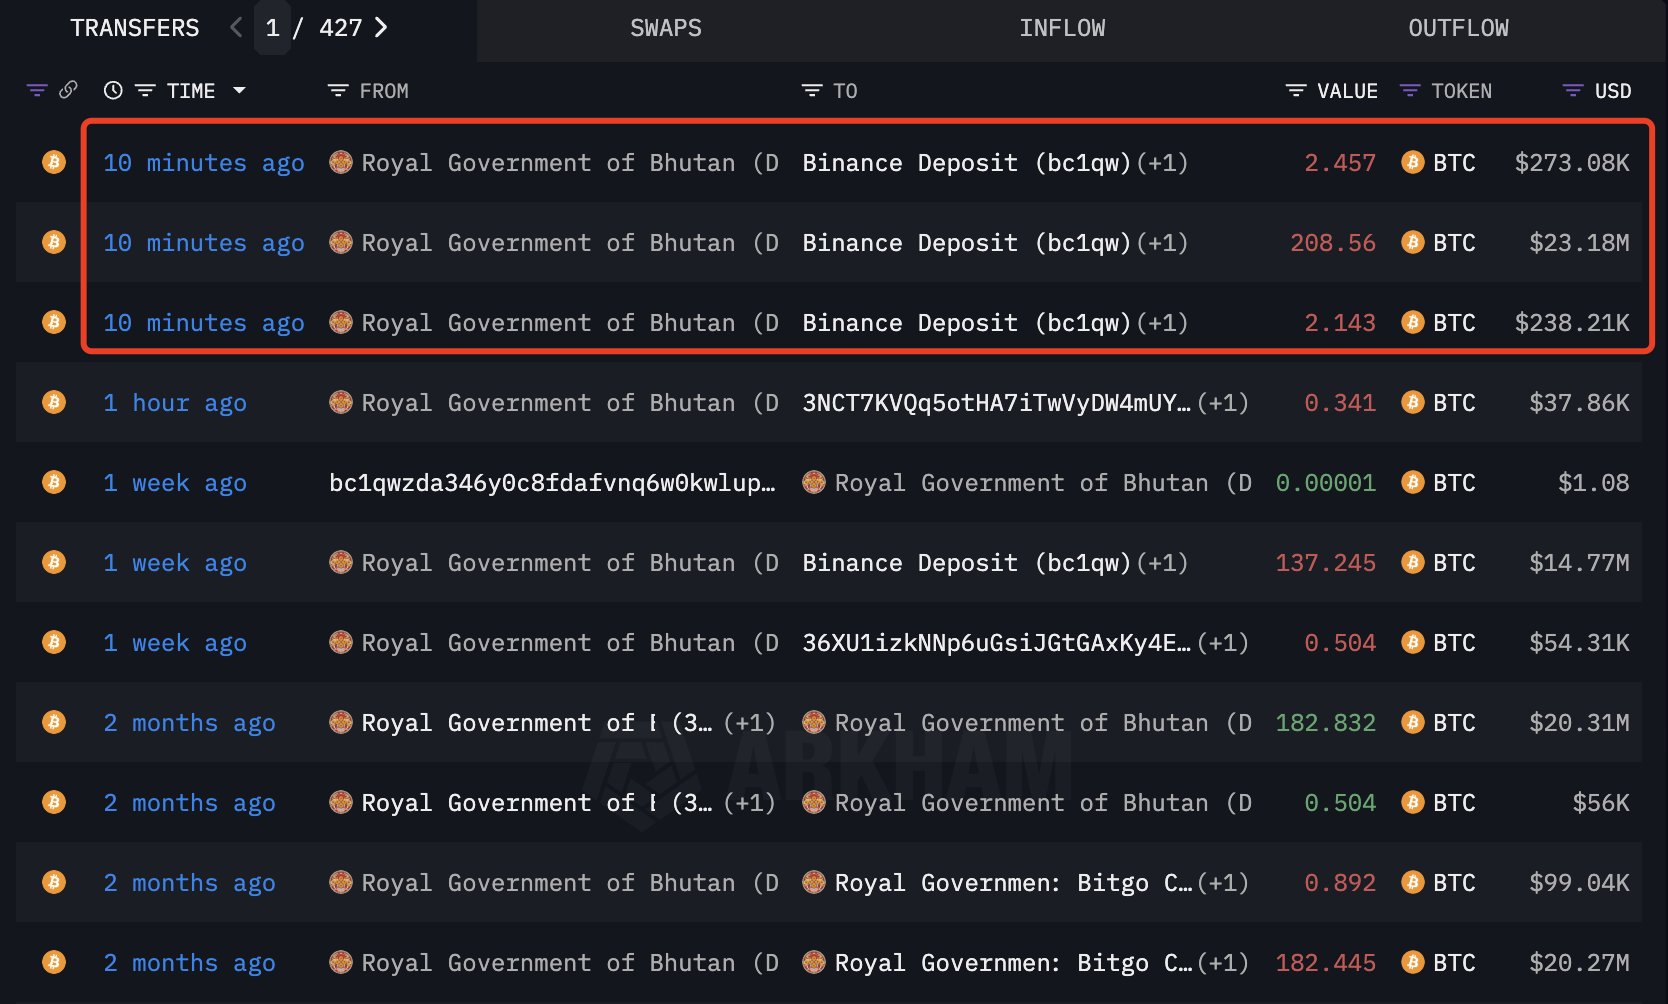
Task: Click BTC token icon in 2.457 row
Action: point(1413,162)
